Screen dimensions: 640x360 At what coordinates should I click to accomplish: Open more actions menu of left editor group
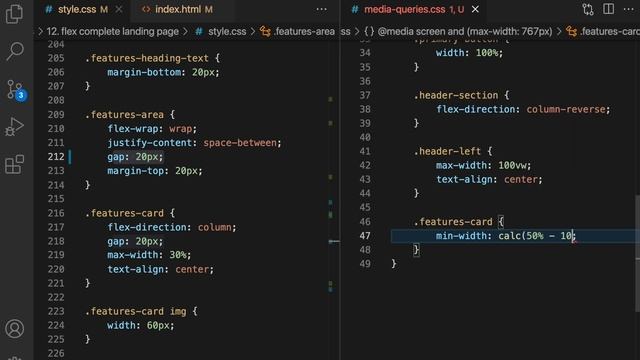tap(322, 9)
